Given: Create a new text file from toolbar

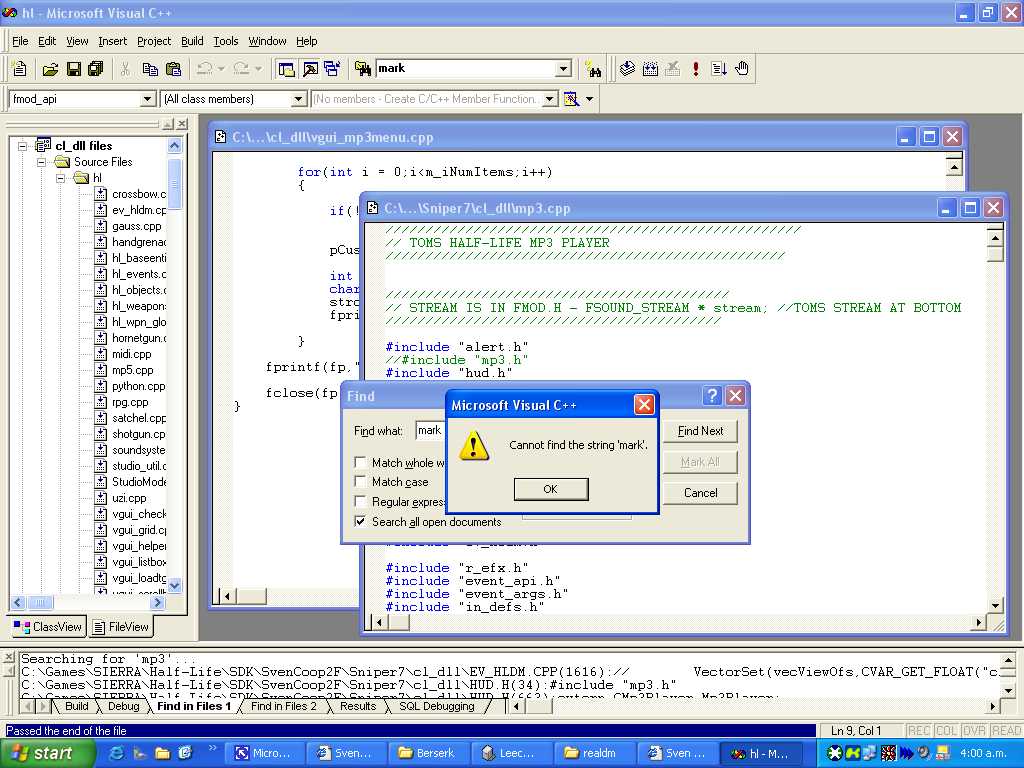Looking at the screenshot, I should click(x=20, y=69).
